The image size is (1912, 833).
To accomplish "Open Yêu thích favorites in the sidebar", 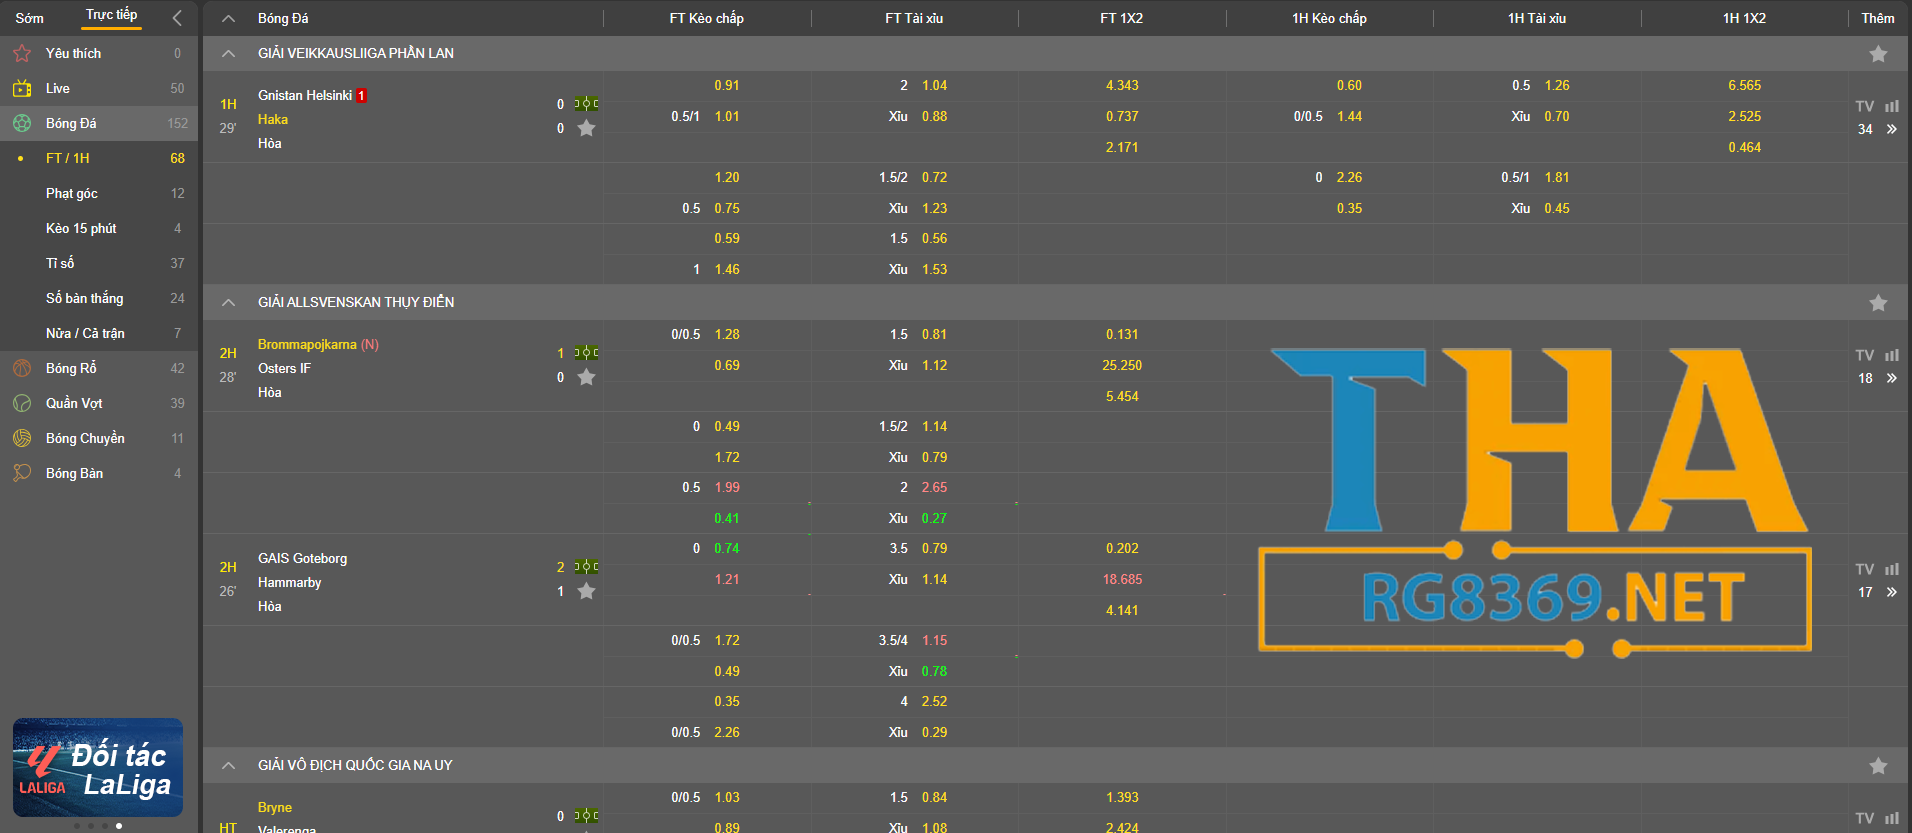I will coord(99,53).
